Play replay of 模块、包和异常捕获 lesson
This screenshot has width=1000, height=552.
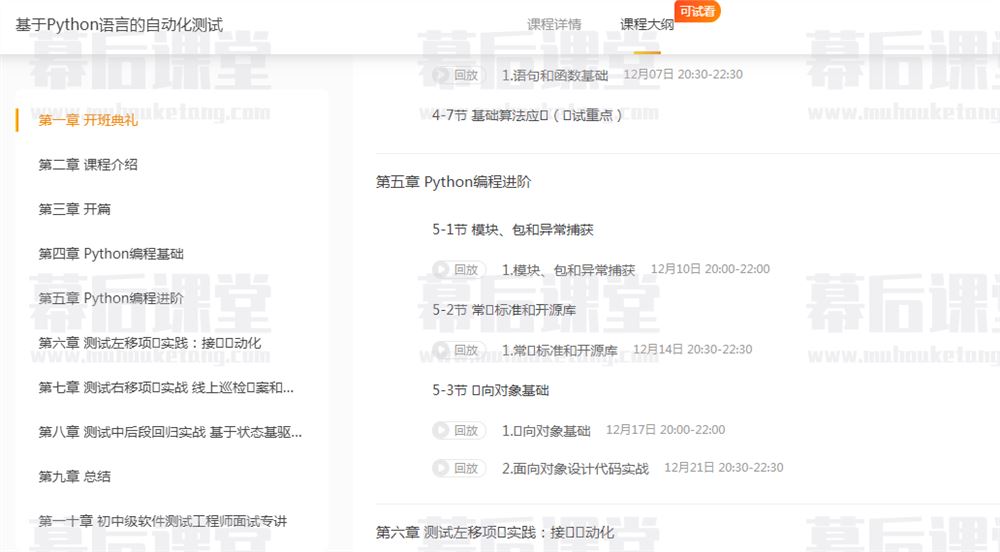458,270
